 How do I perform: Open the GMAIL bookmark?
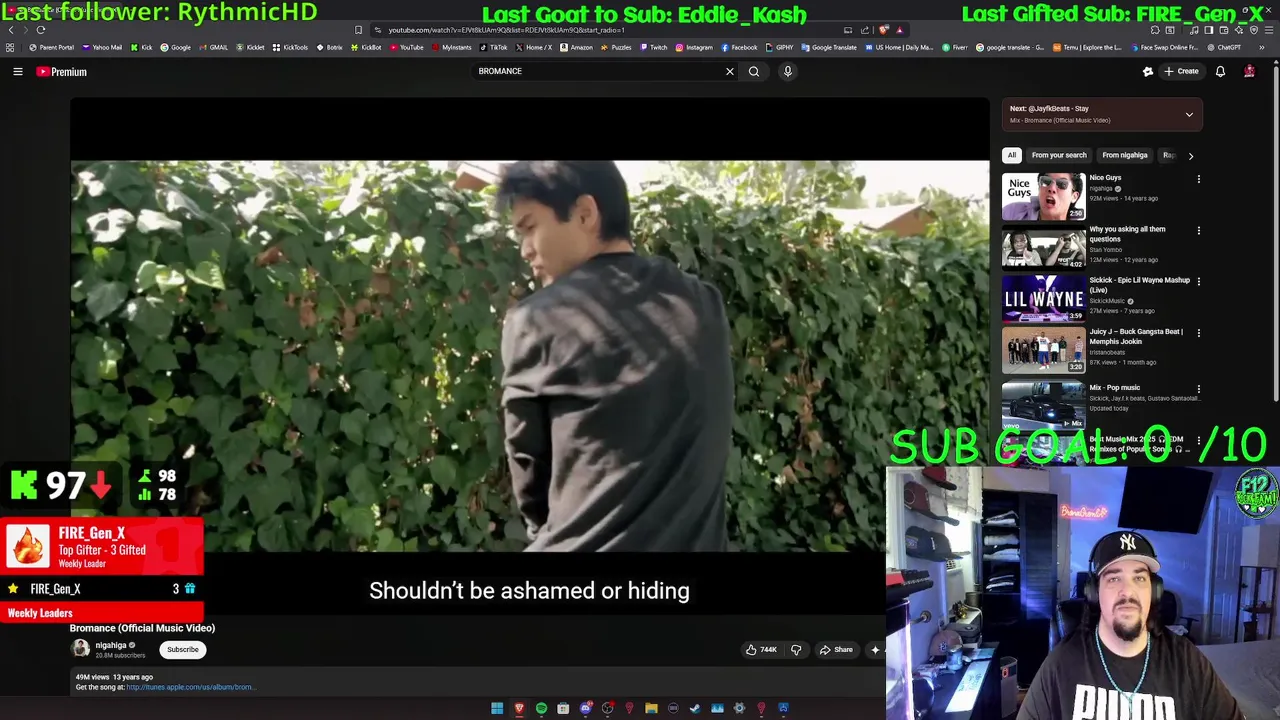coord(213,47)
